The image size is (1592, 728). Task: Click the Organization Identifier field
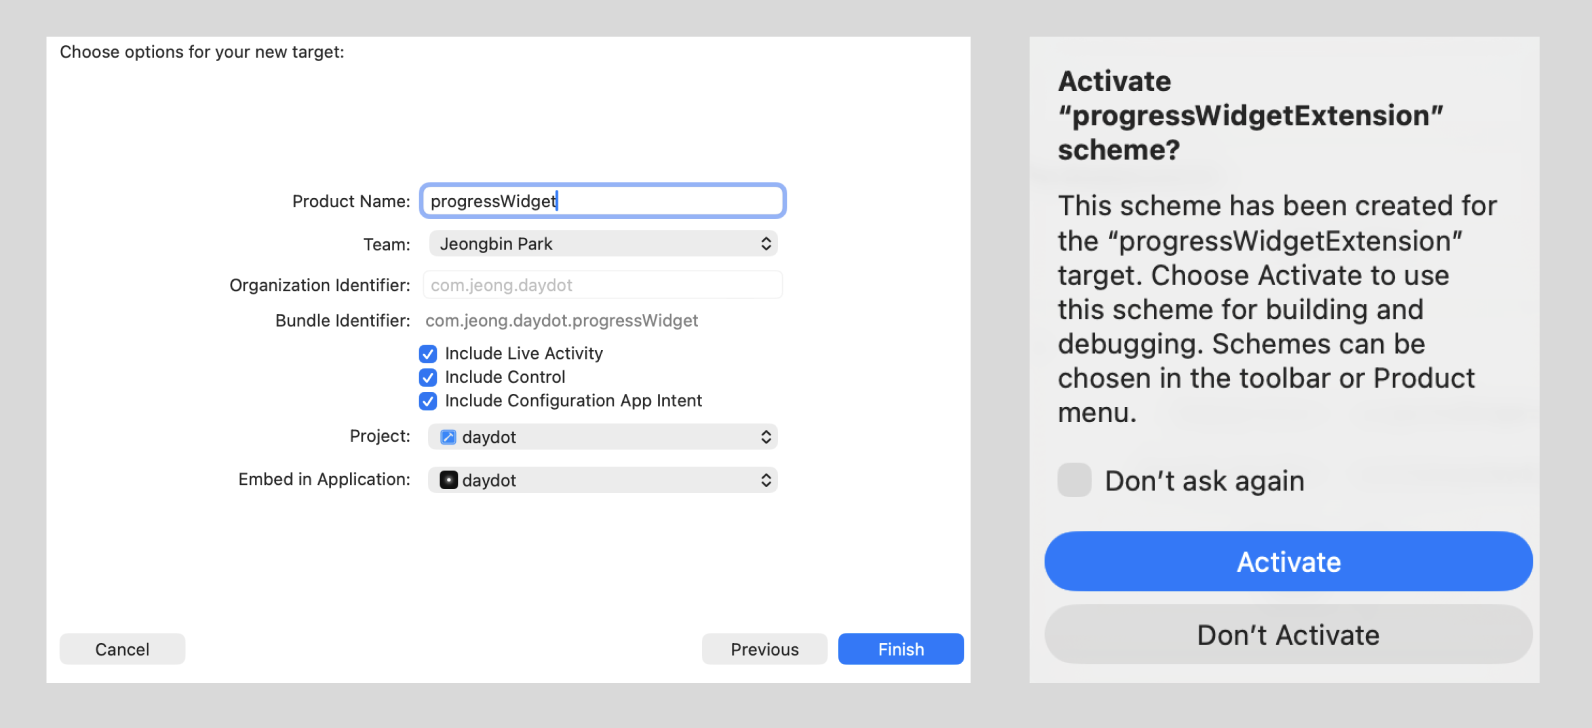601,284
